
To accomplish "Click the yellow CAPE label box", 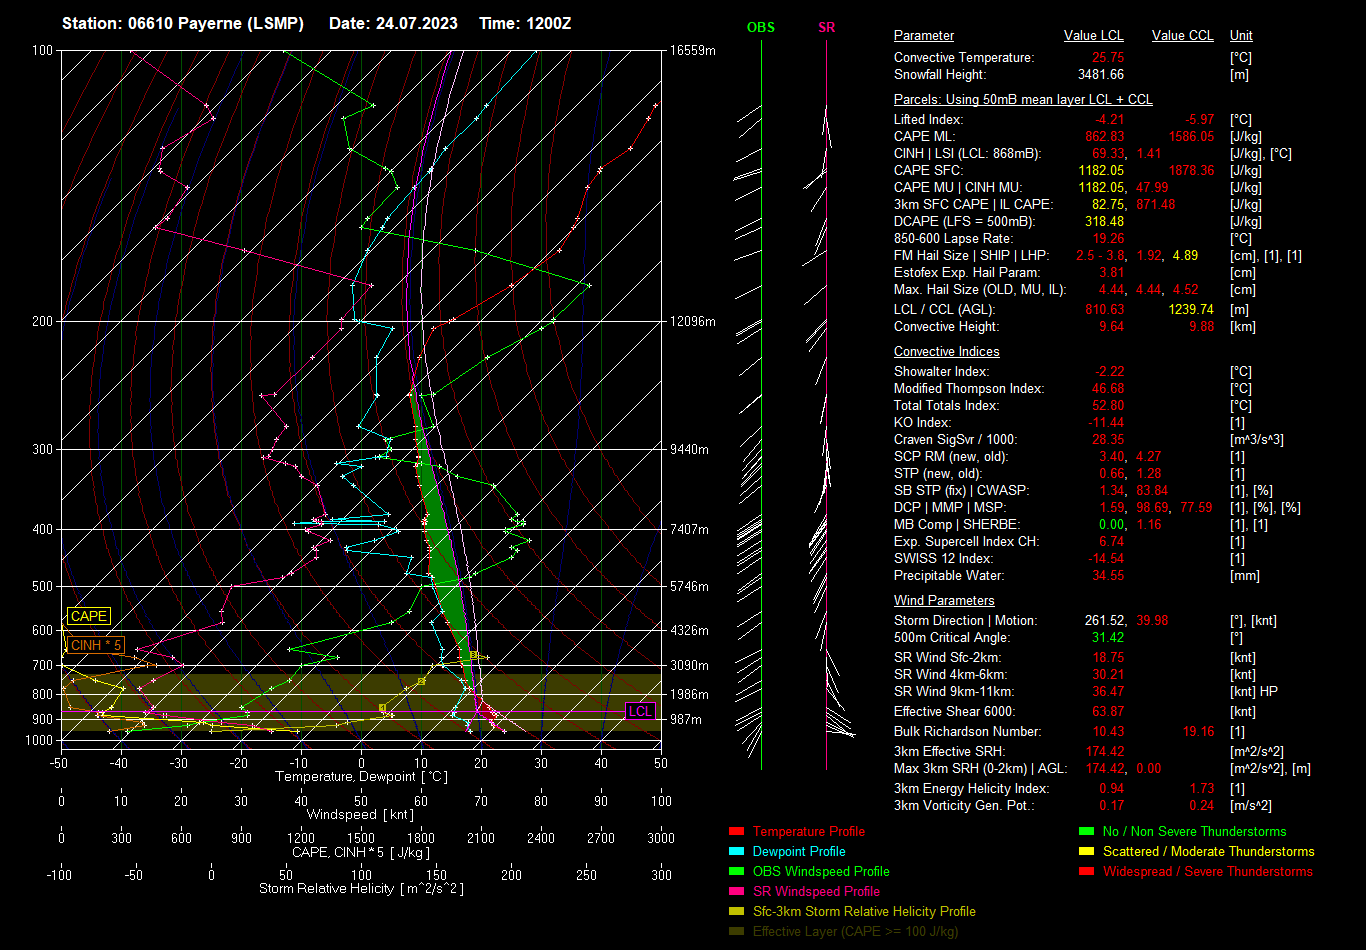I will point(89,617).
